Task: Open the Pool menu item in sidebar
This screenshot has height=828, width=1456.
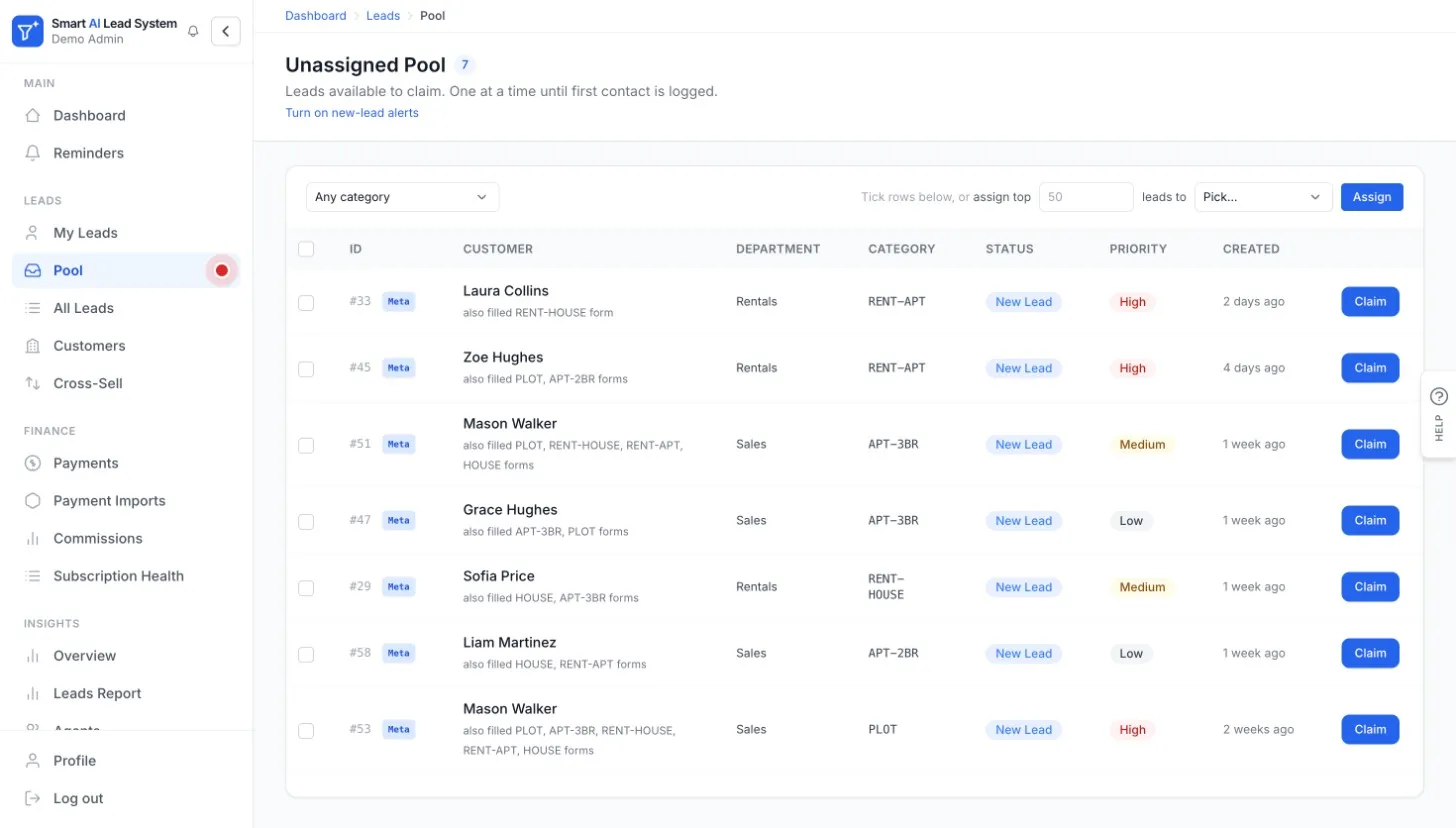Action: click(x=126, y=271)
